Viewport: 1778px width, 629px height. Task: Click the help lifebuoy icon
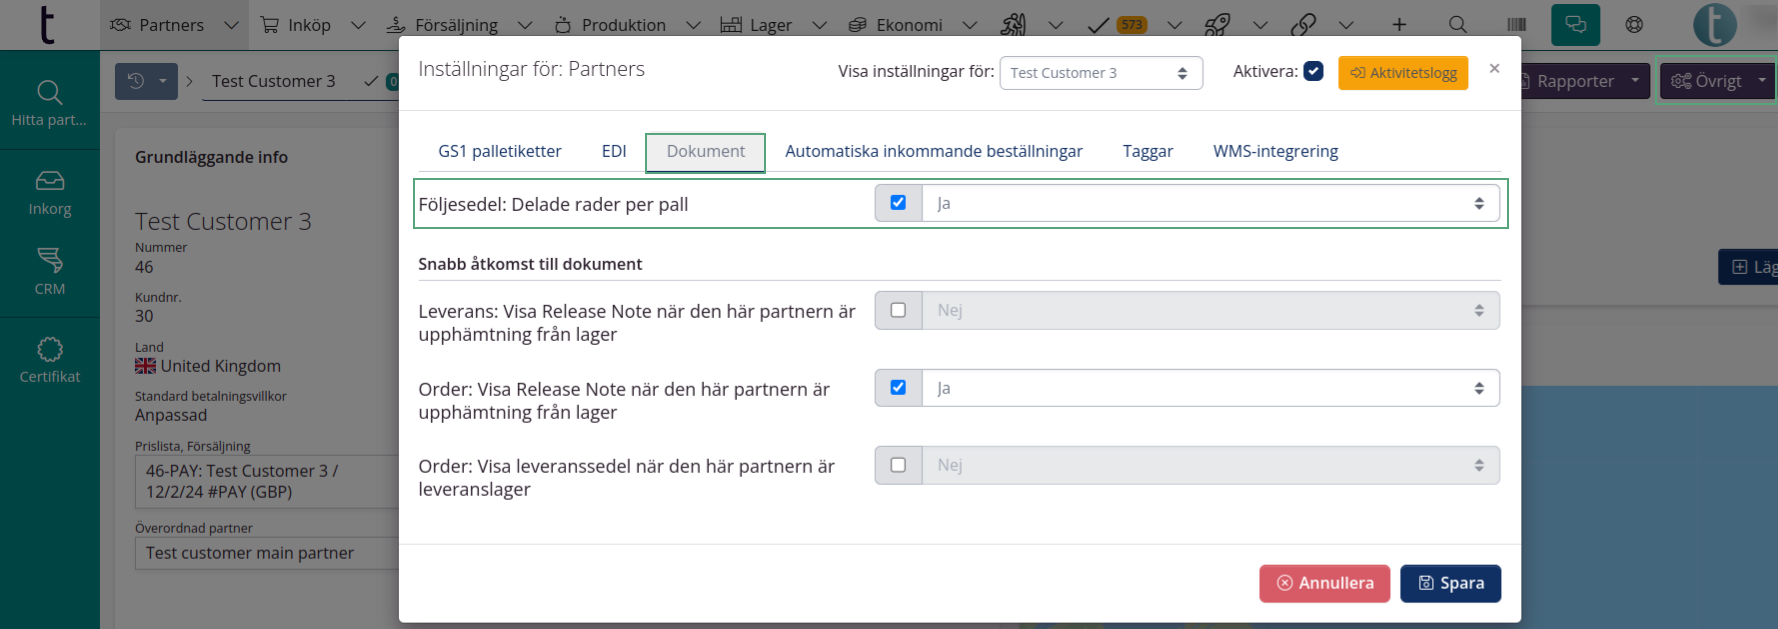[1634, 25]
